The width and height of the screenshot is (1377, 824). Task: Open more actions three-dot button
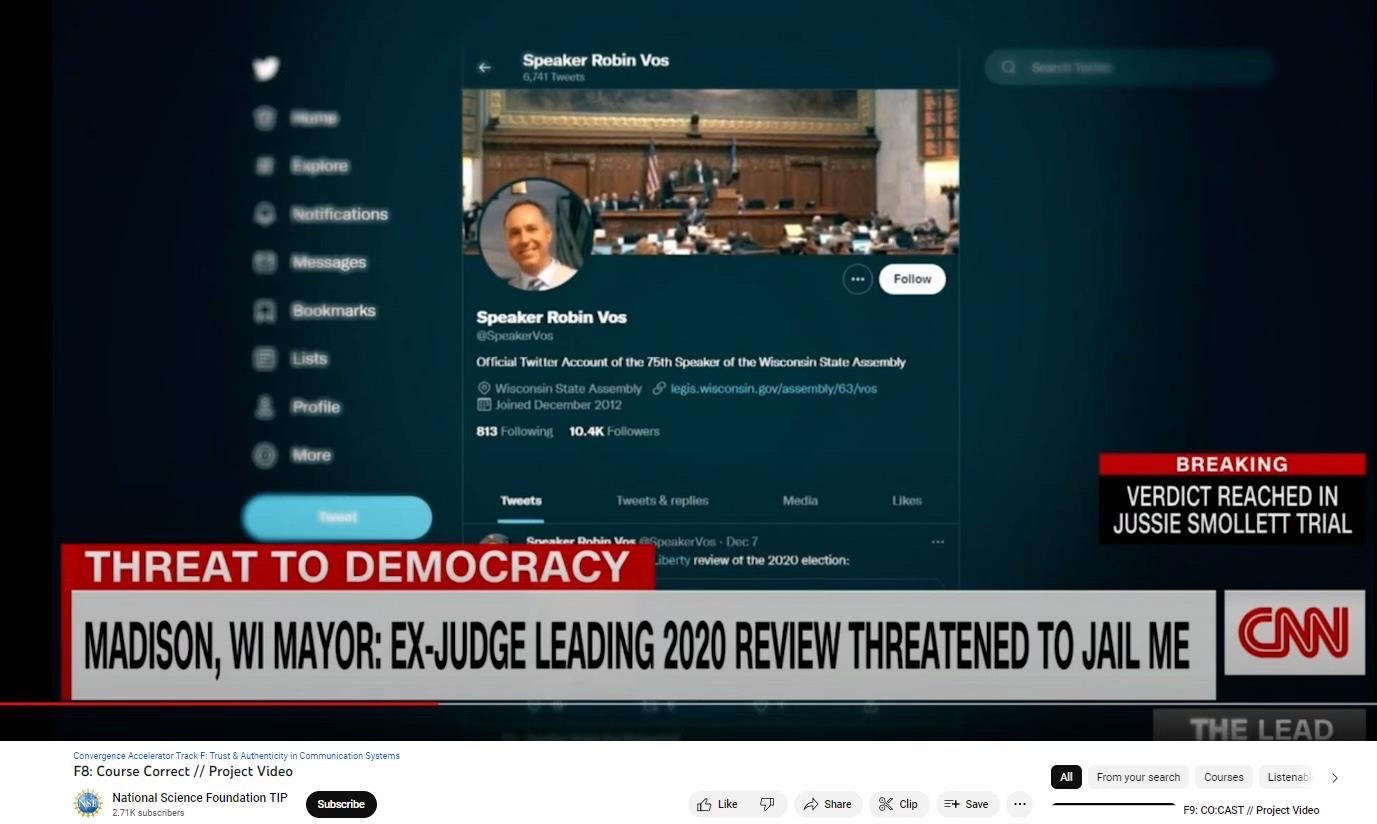pos(1019,804)
